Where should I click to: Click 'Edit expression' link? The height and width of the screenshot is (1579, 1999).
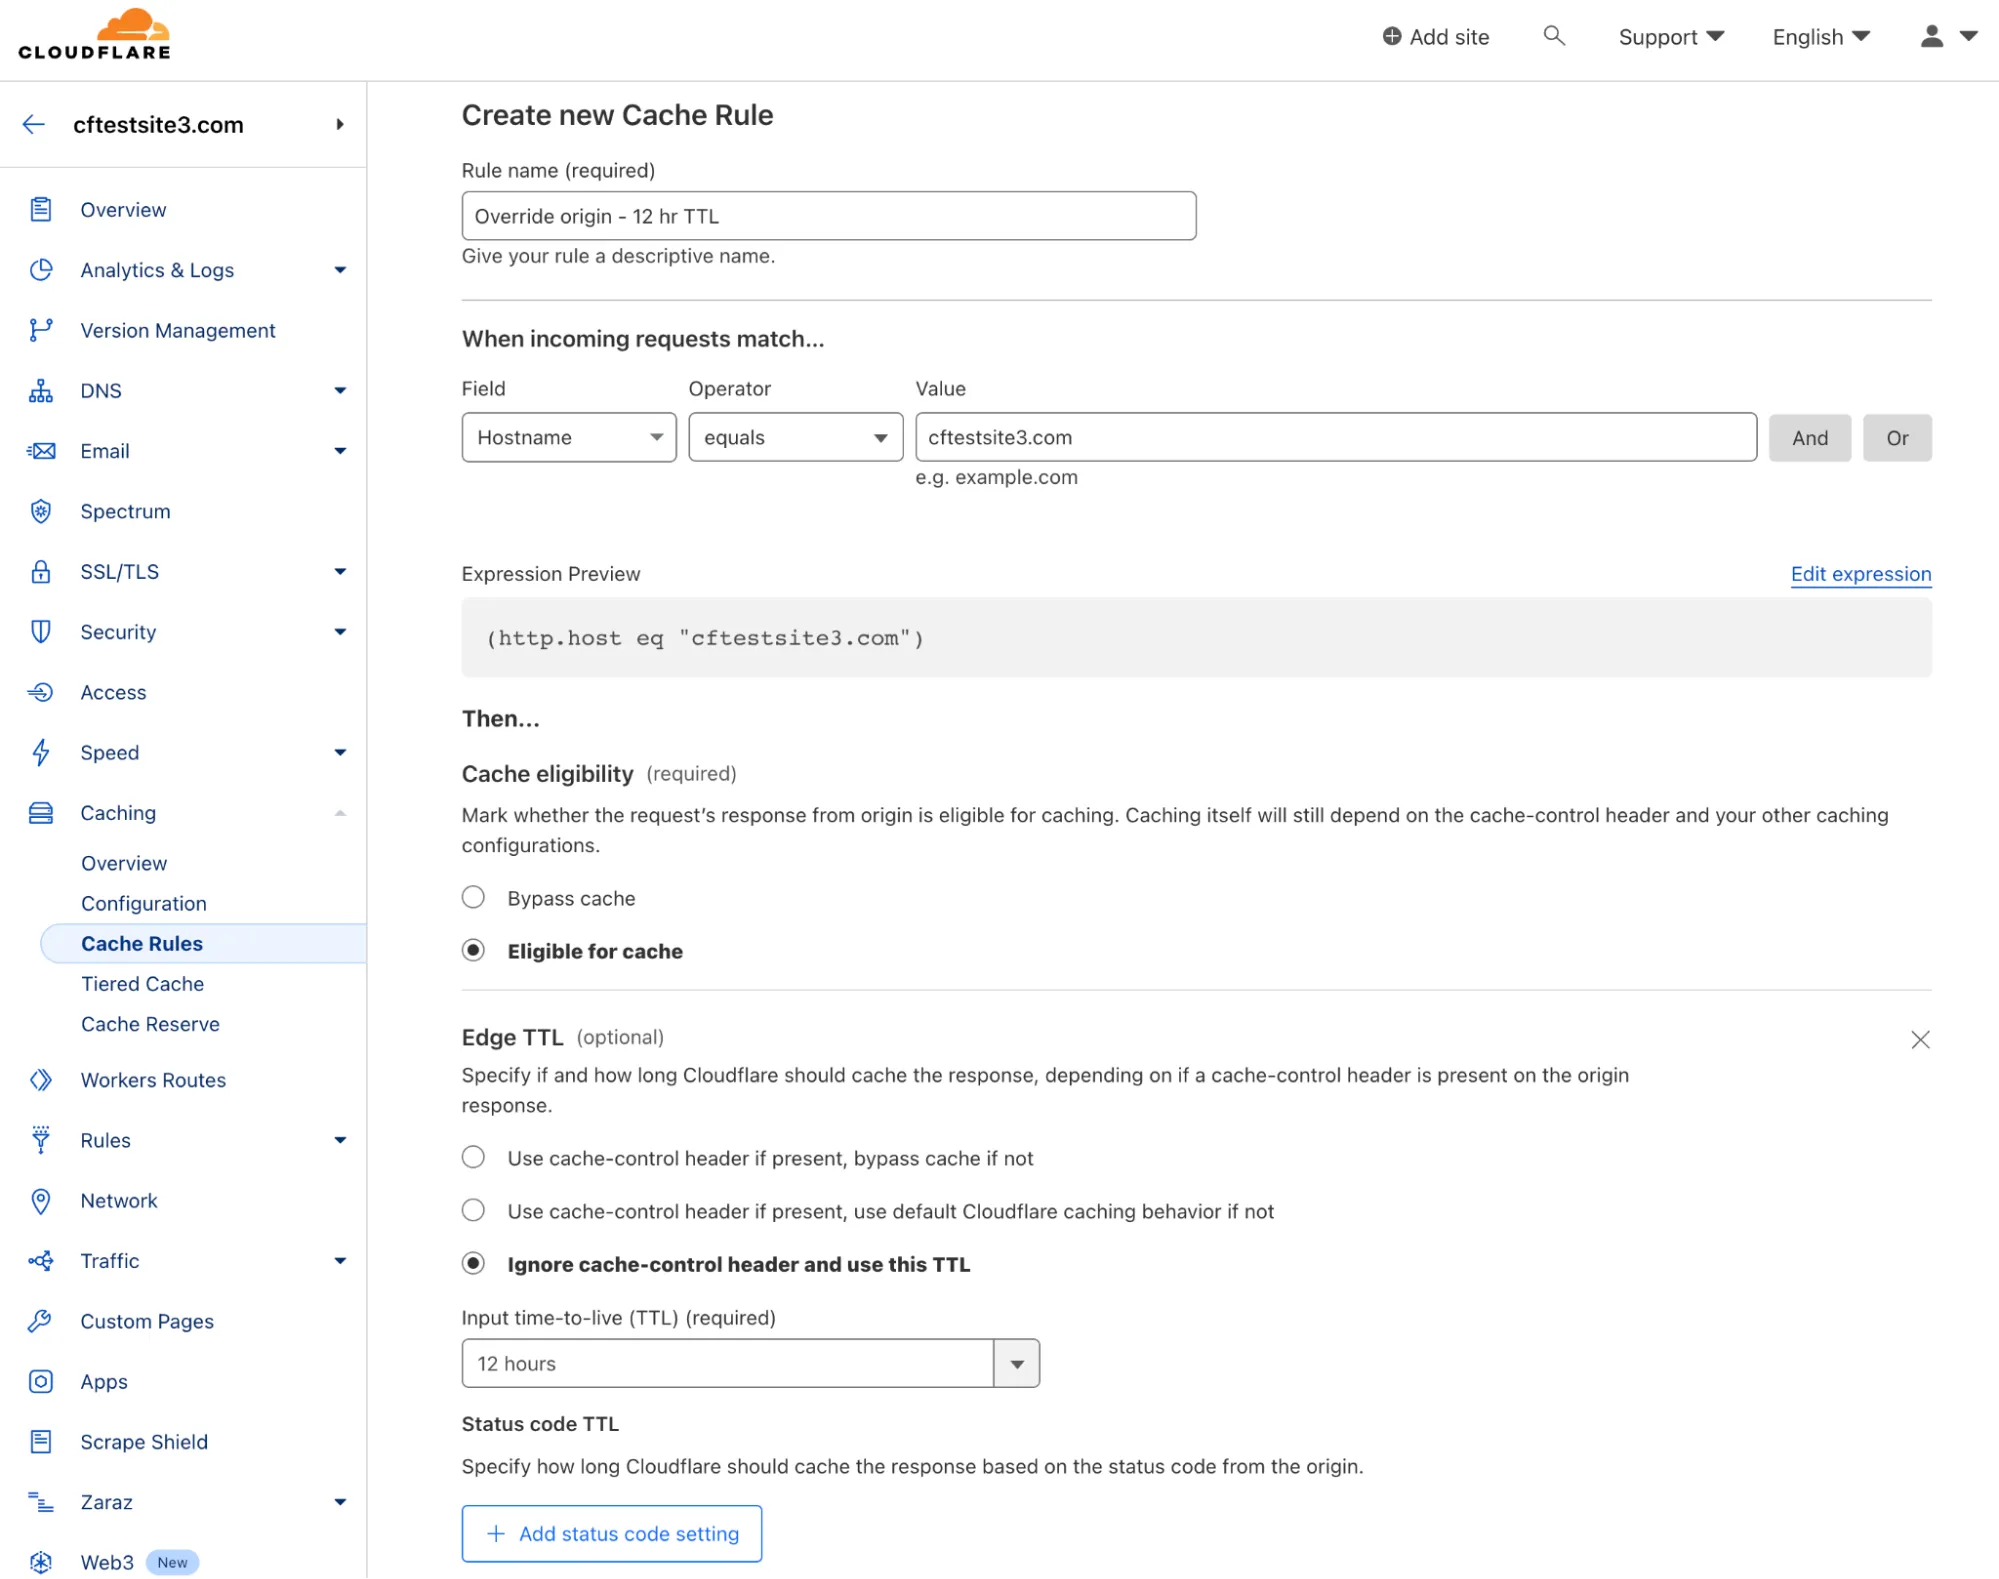click(x=1861, y=573)
